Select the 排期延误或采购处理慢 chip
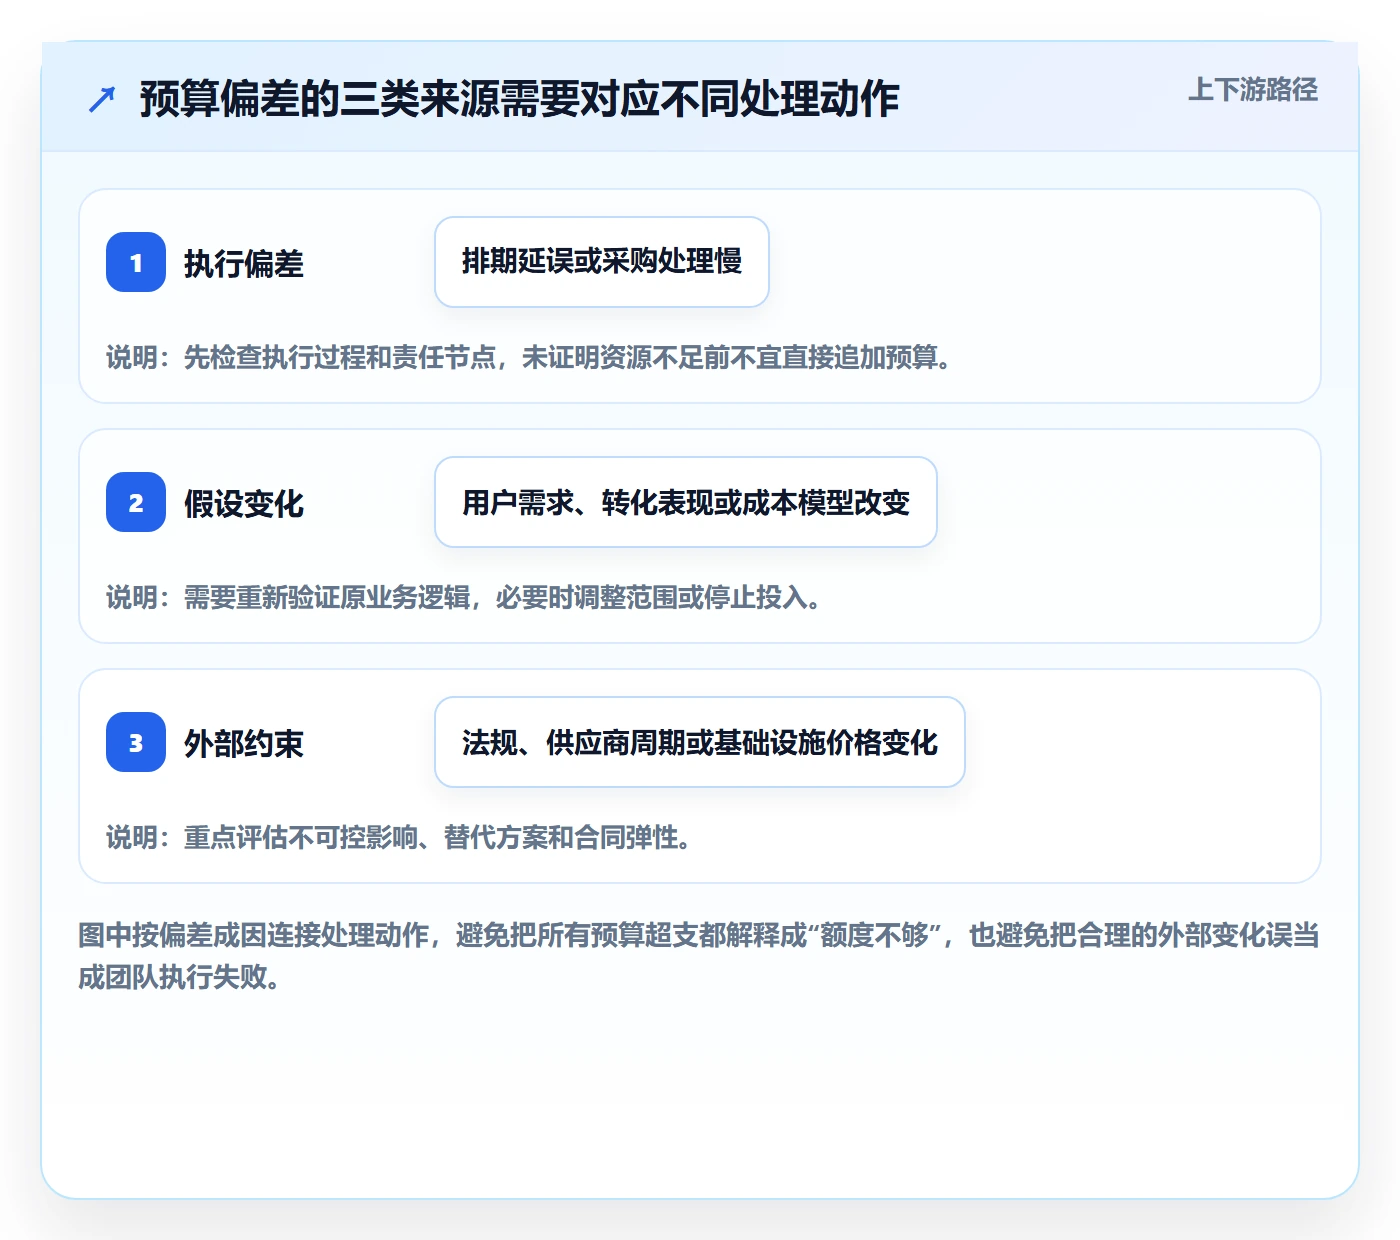Screen dimensions: 1400x1240 pyautogui.click(x=602, y=262)
